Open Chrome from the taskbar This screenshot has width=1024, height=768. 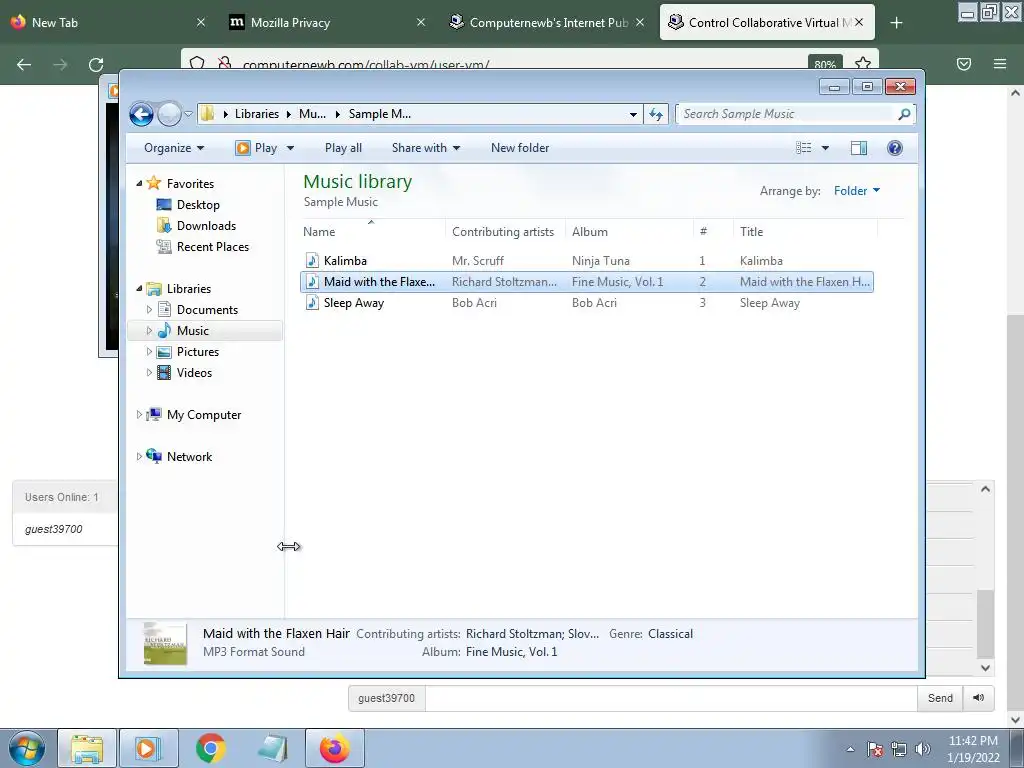[210, 748]
